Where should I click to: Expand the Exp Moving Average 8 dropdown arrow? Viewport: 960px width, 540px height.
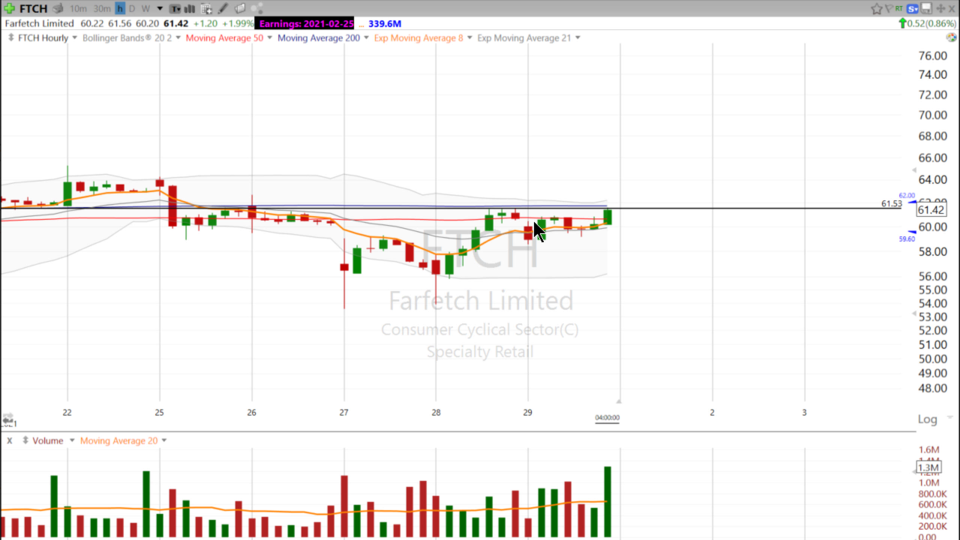pyautogui.click(x=470, y=38)
